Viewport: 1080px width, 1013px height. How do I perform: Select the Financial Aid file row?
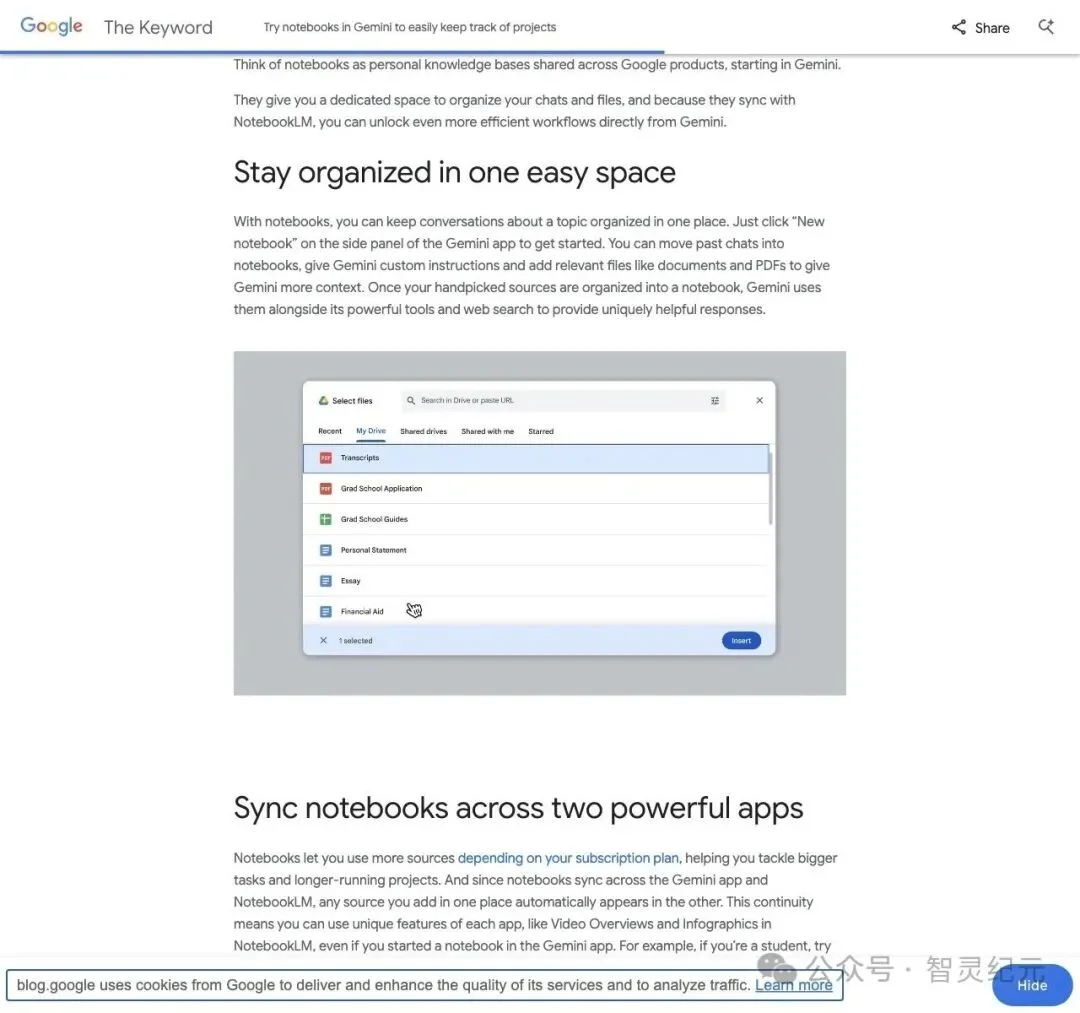[450, 611]
